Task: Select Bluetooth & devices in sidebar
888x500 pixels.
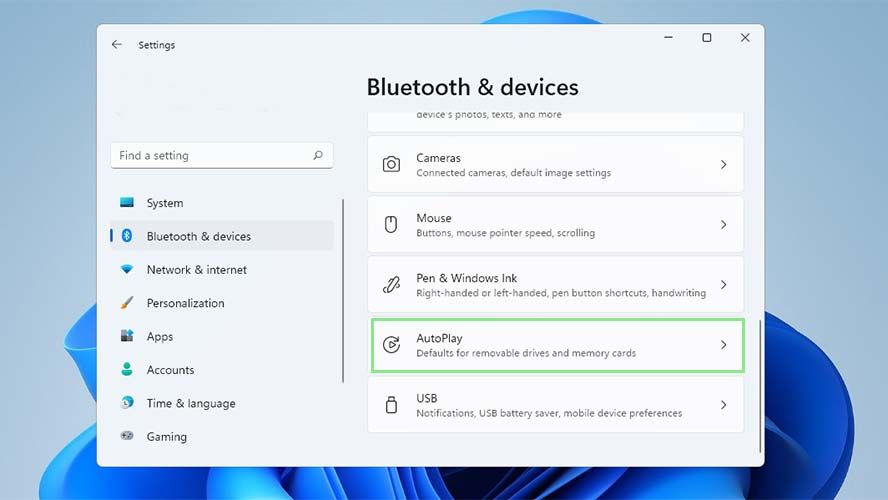Action: pyautogui.click(x=222, y=236)
